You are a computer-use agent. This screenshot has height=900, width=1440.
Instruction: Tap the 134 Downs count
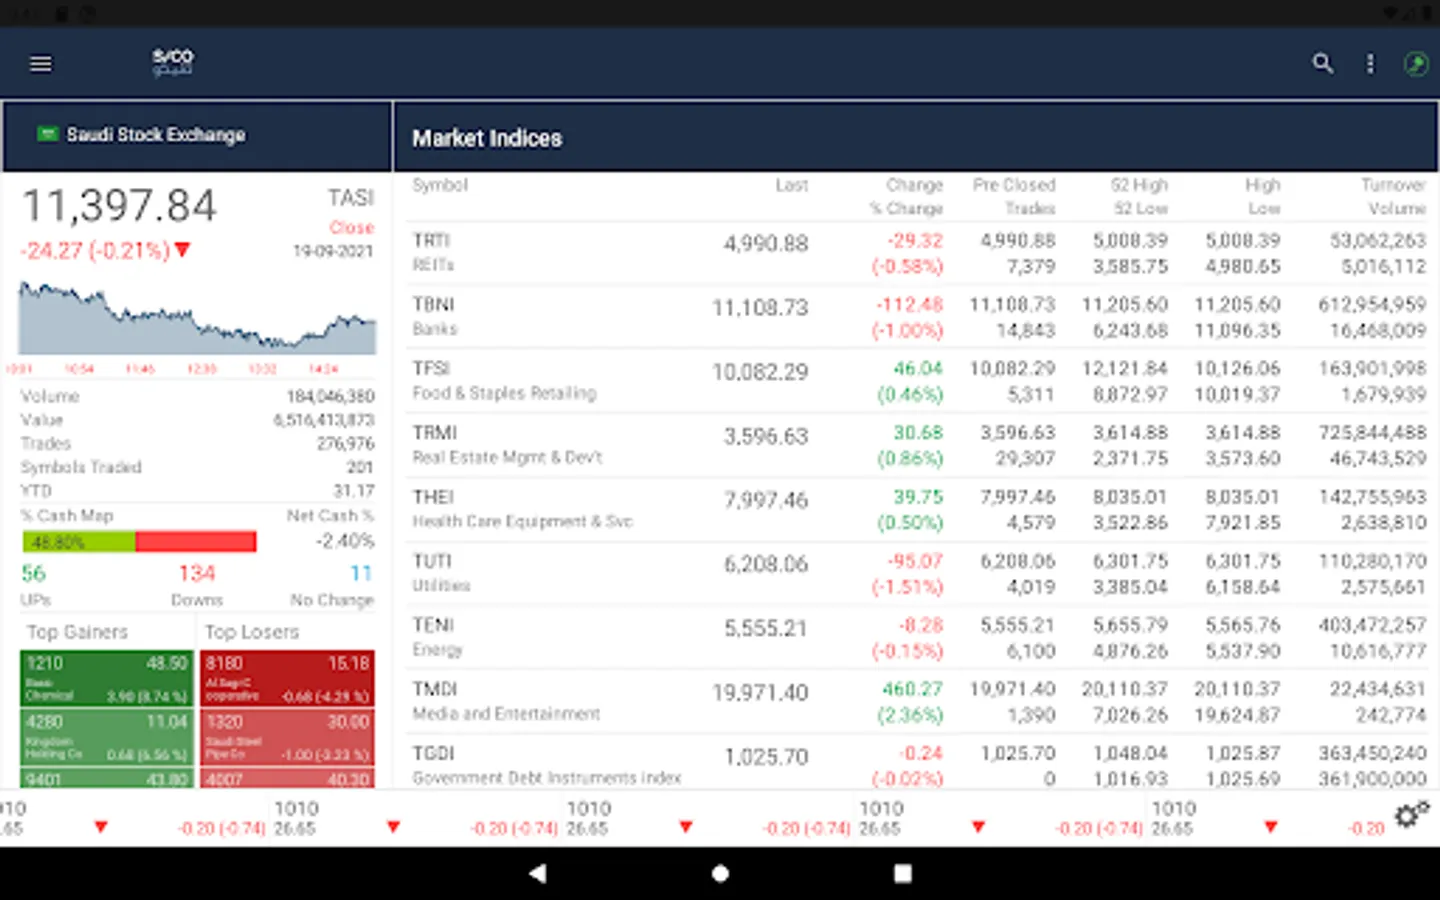pos(197,573)
